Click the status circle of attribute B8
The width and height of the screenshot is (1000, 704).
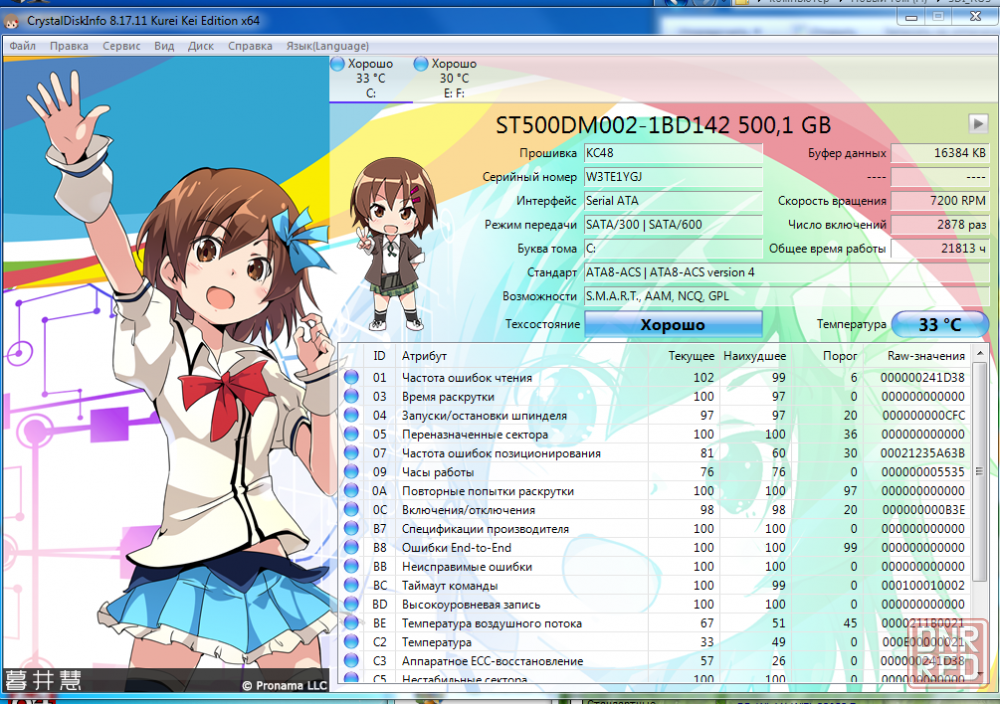351,547
